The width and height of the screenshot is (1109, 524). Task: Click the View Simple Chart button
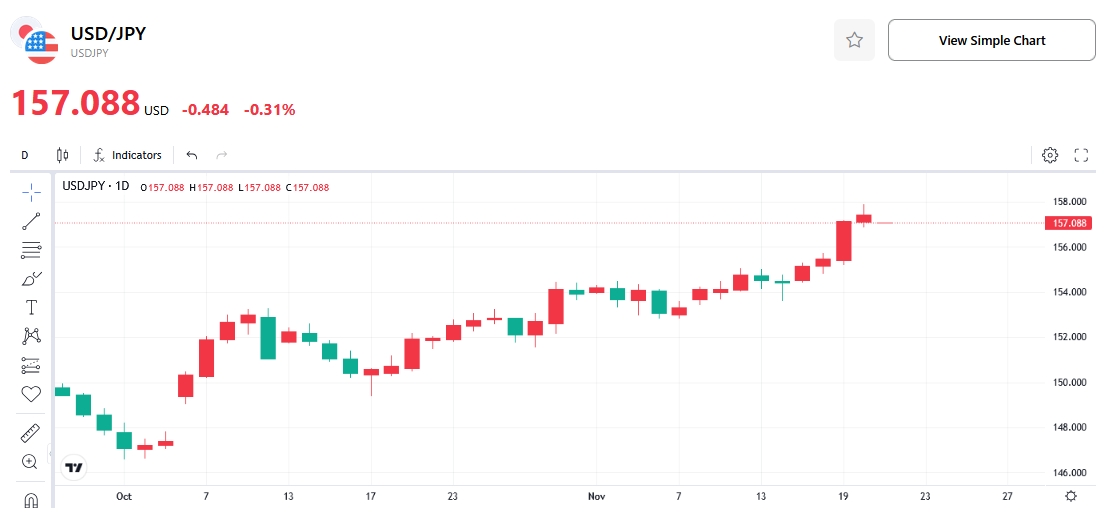(991, 40)
